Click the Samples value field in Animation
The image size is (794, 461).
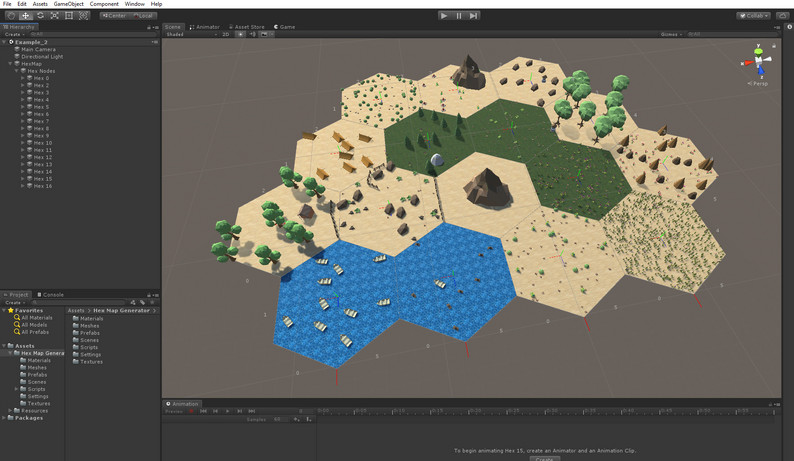280,419
